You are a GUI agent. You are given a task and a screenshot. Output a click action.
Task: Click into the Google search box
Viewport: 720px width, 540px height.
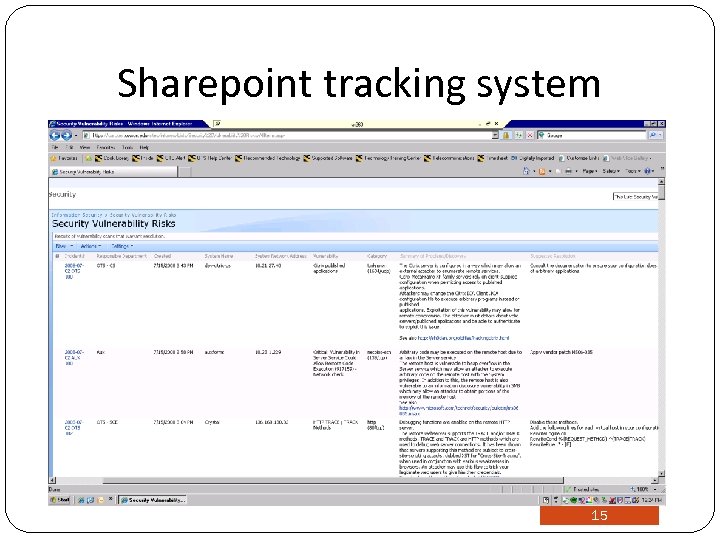[592, 135]
